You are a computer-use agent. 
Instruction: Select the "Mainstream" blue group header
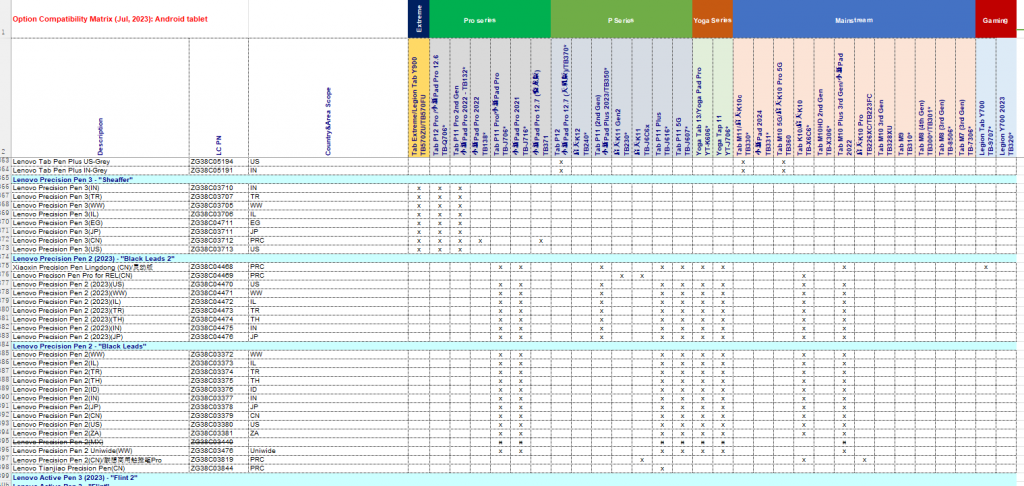(x=854, y=19)
